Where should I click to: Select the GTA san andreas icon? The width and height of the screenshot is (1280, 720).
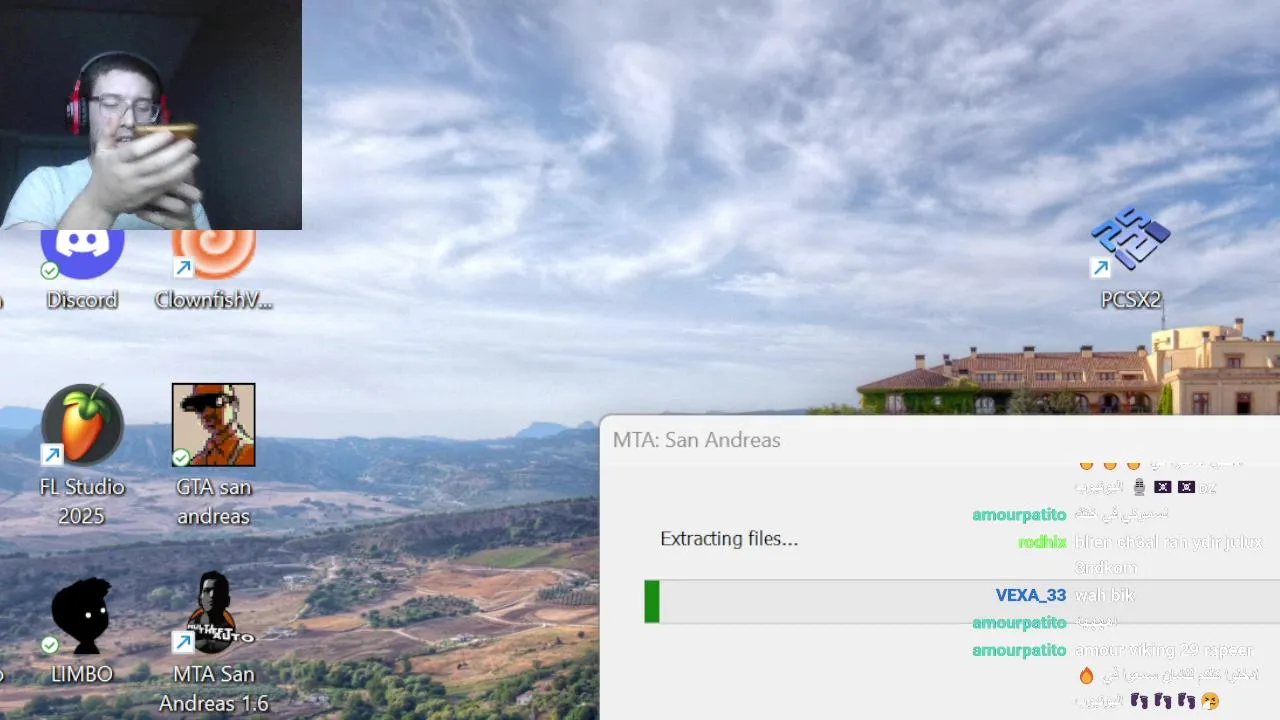[213, 425]
